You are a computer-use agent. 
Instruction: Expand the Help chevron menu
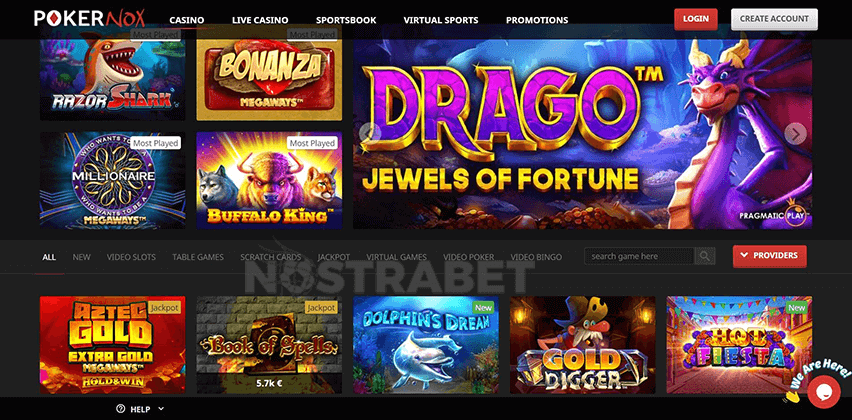coord(161,409)
